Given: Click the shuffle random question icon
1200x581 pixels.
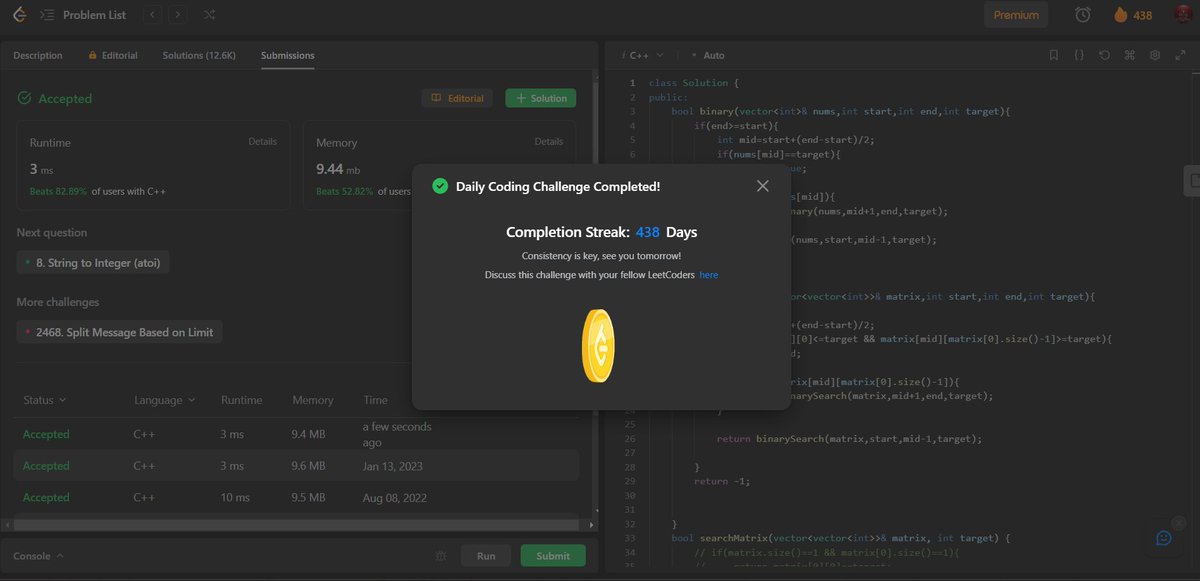Looking at the screenshot, I should (x=209, y=14).
